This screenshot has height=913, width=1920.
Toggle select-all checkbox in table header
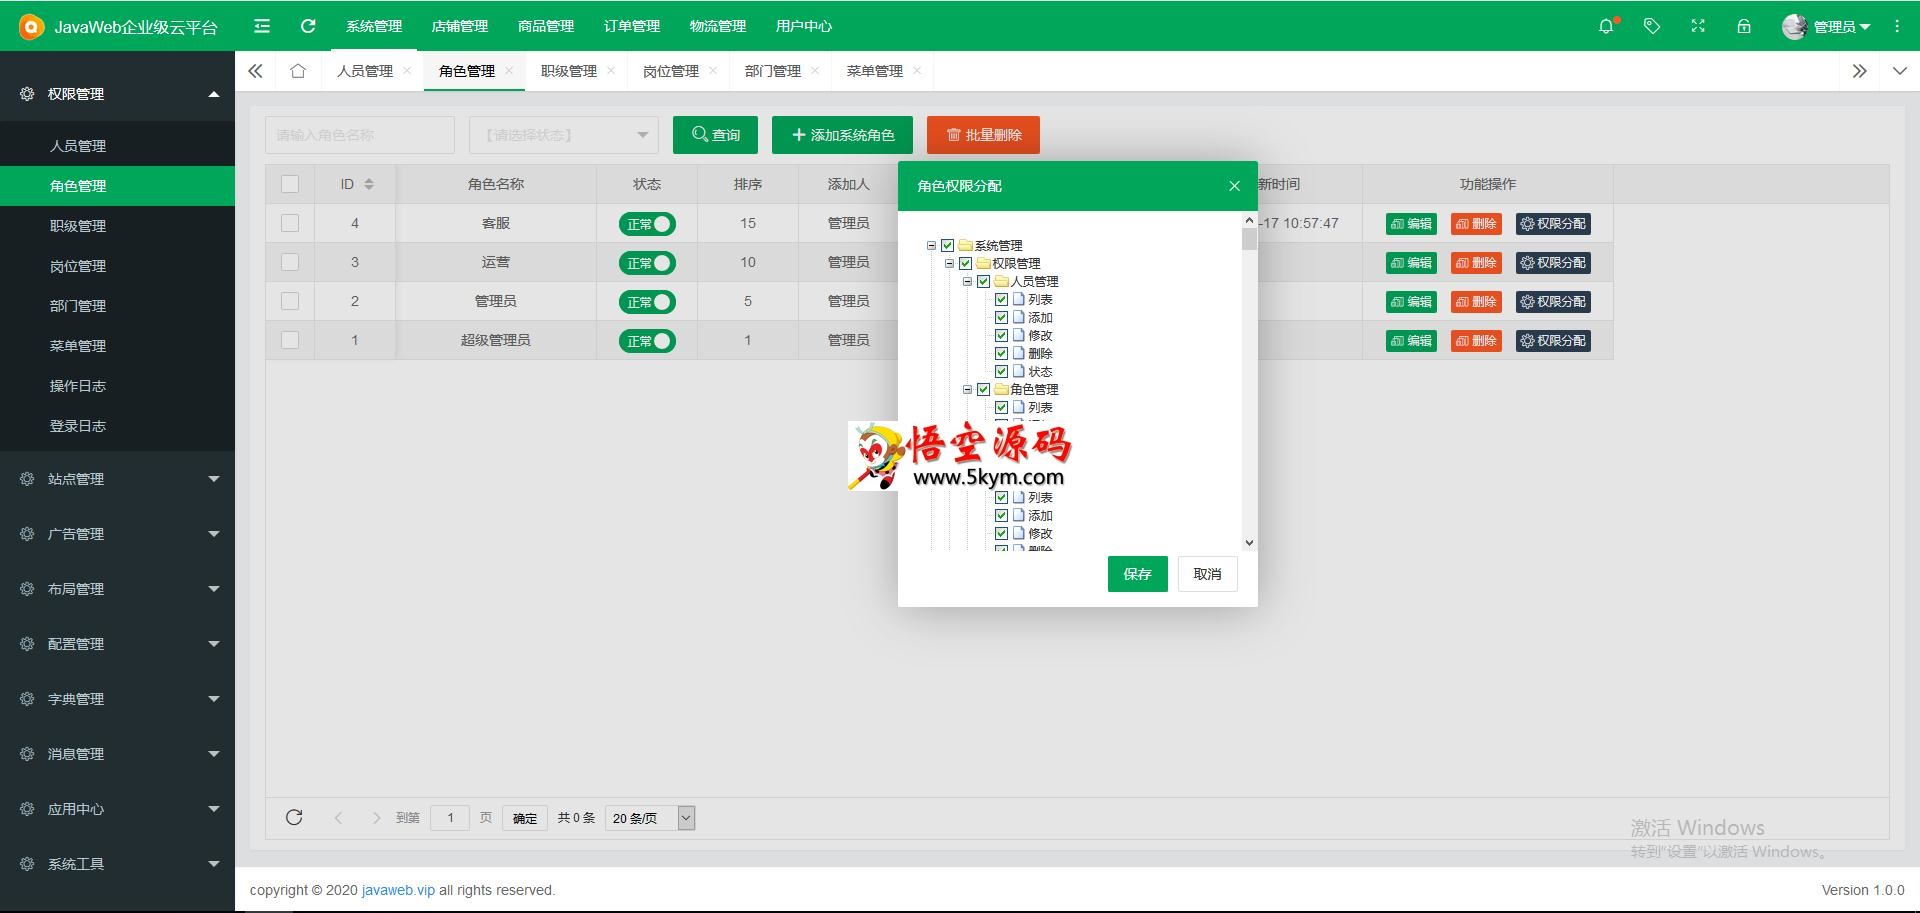click(290, 184)
